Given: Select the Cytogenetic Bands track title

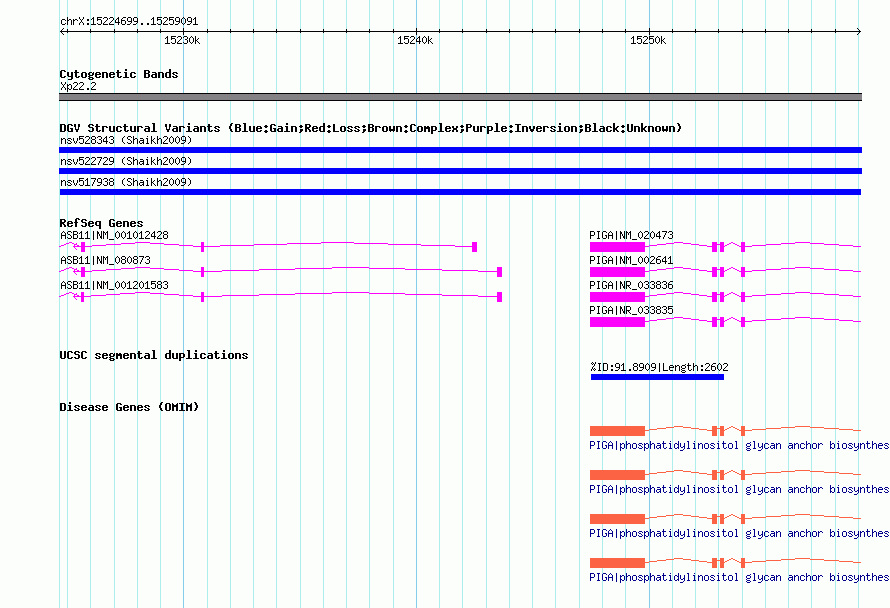Looking at the screenshot, I should (119, 74).
